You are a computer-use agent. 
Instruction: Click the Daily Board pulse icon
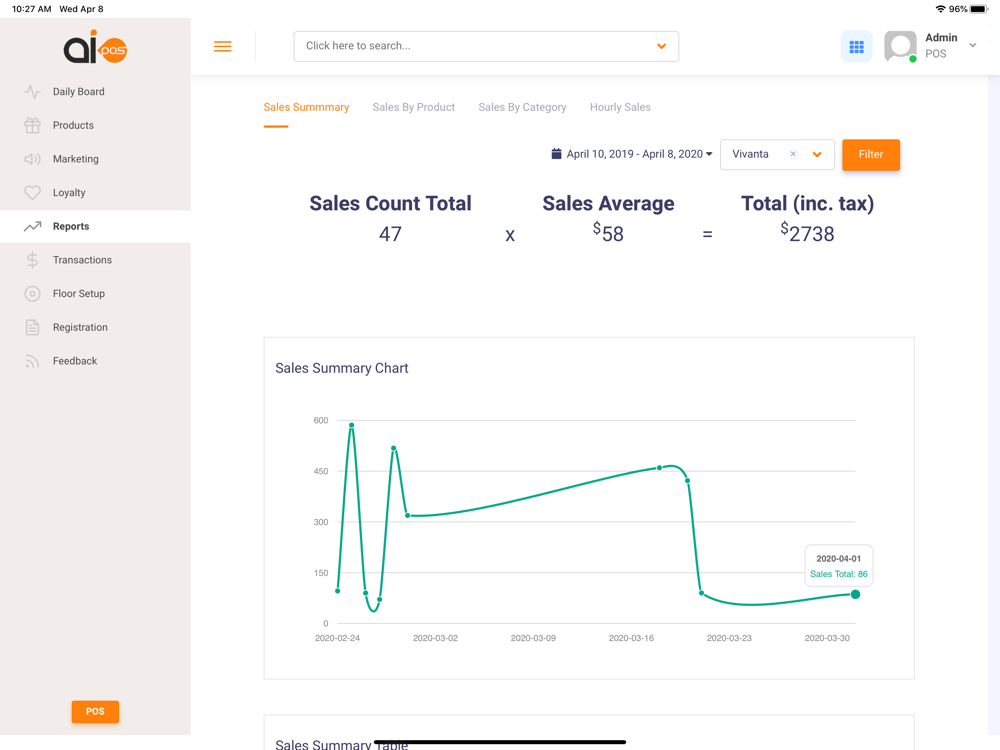[32, 92]
